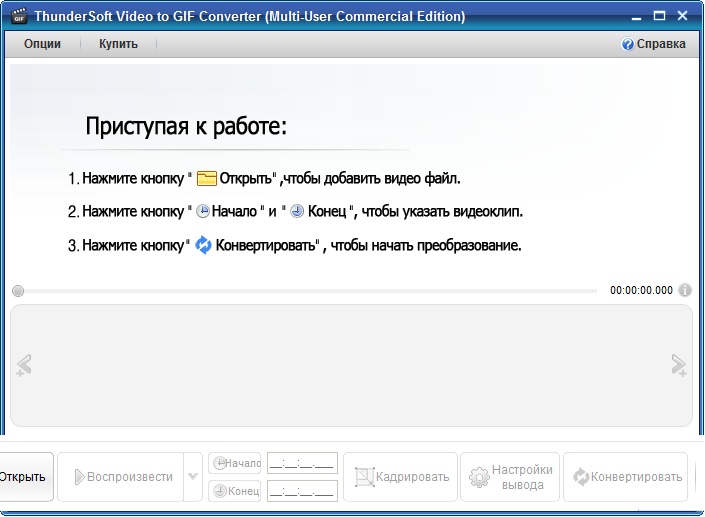Click the left arrow add-frame icon
Screen dimensions: 705x517
(x=24, y=365)
